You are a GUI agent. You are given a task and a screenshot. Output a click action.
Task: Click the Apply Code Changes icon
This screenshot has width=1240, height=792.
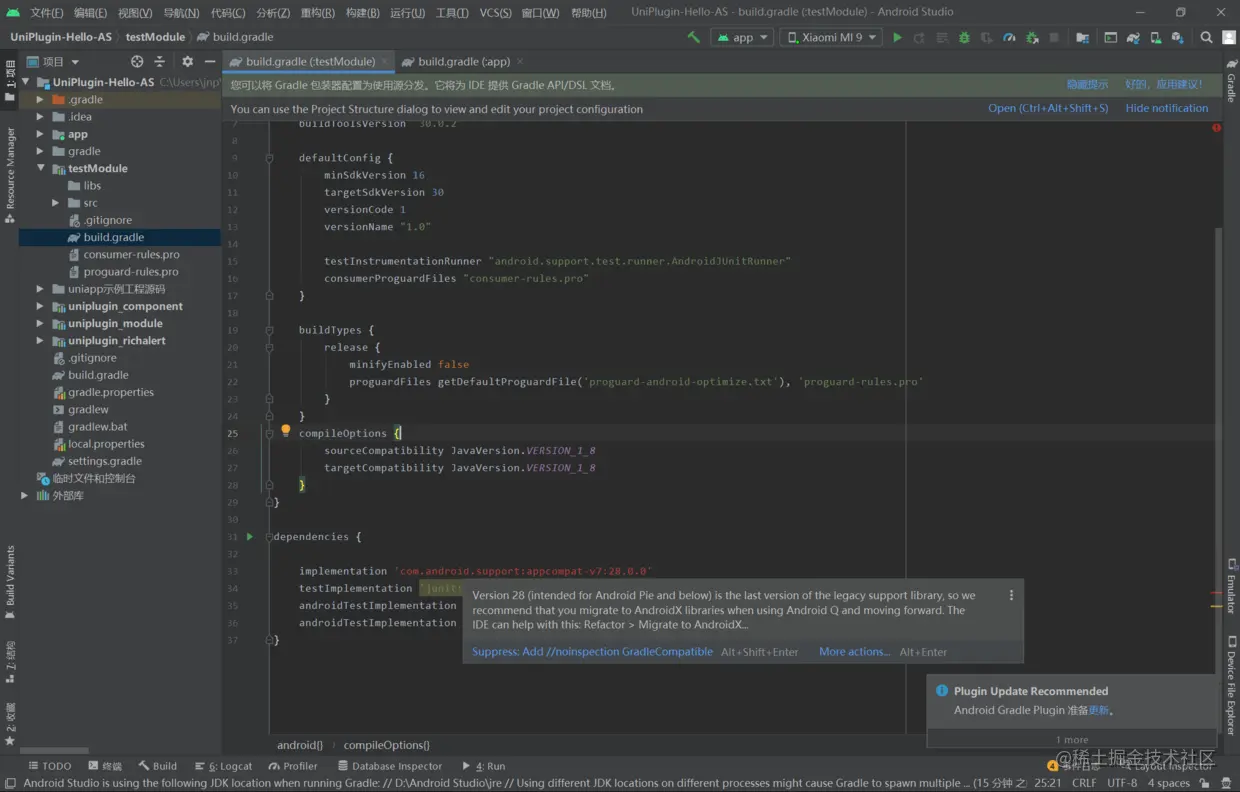[x=942, y=37]
